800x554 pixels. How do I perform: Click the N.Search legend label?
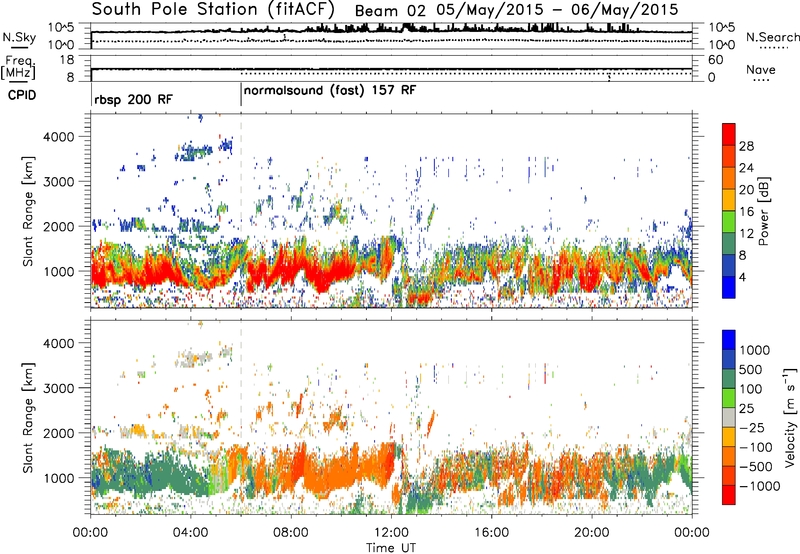click(772, 37)
